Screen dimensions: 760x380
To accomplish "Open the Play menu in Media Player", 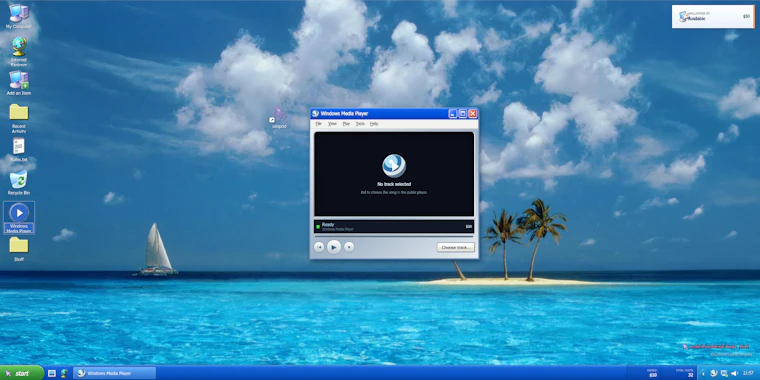I will [x=346, y=124].
